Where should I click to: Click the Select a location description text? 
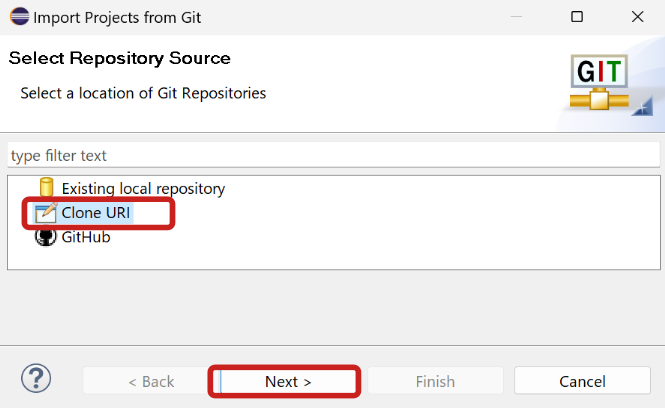pos(143,93)
